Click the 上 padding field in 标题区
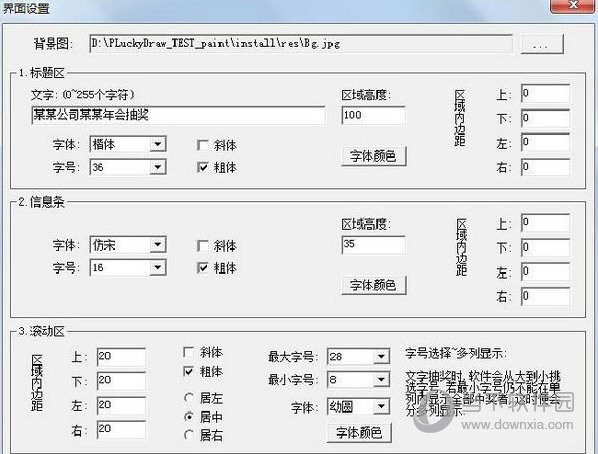This screenshot has width=598, height=454. [x=545, y=93]
